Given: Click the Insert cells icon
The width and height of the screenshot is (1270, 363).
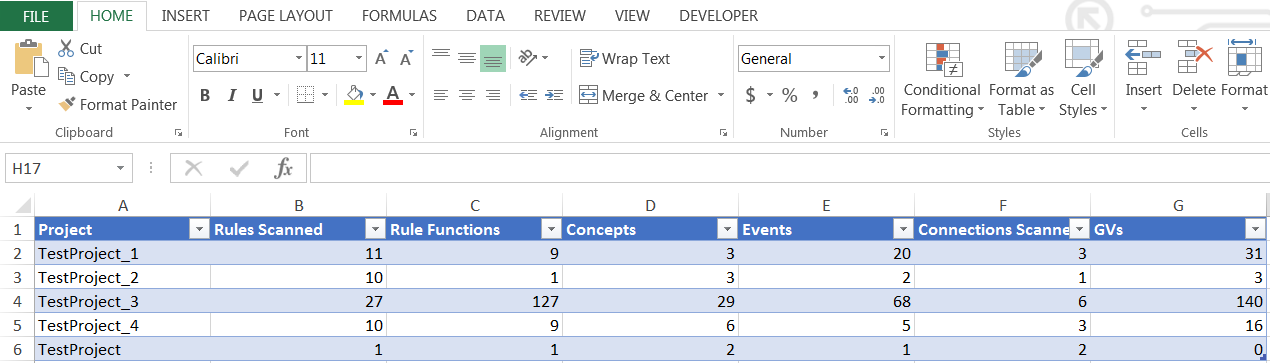Looking at the screenshot, I should [1143, 59].
